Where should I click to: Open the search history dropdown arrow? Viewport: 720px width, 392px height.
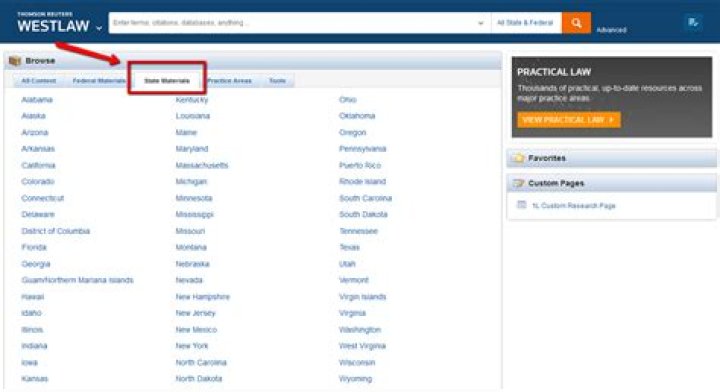pyautogui.click(x=481, y=23)
